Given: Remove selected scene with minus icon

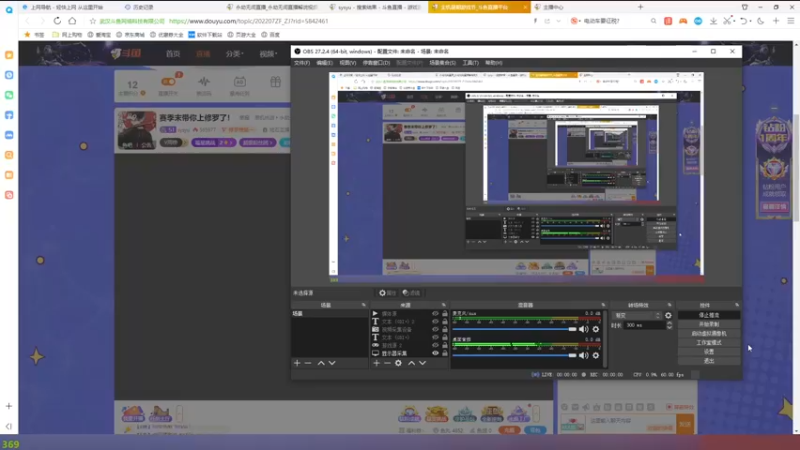Looking at the screenshot, I should (x=308, y=363).
